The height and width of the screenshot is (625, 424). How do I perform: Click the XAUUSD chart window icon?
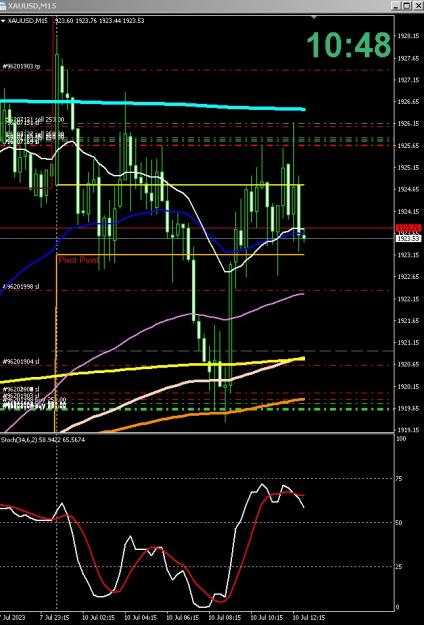[3, 6]
